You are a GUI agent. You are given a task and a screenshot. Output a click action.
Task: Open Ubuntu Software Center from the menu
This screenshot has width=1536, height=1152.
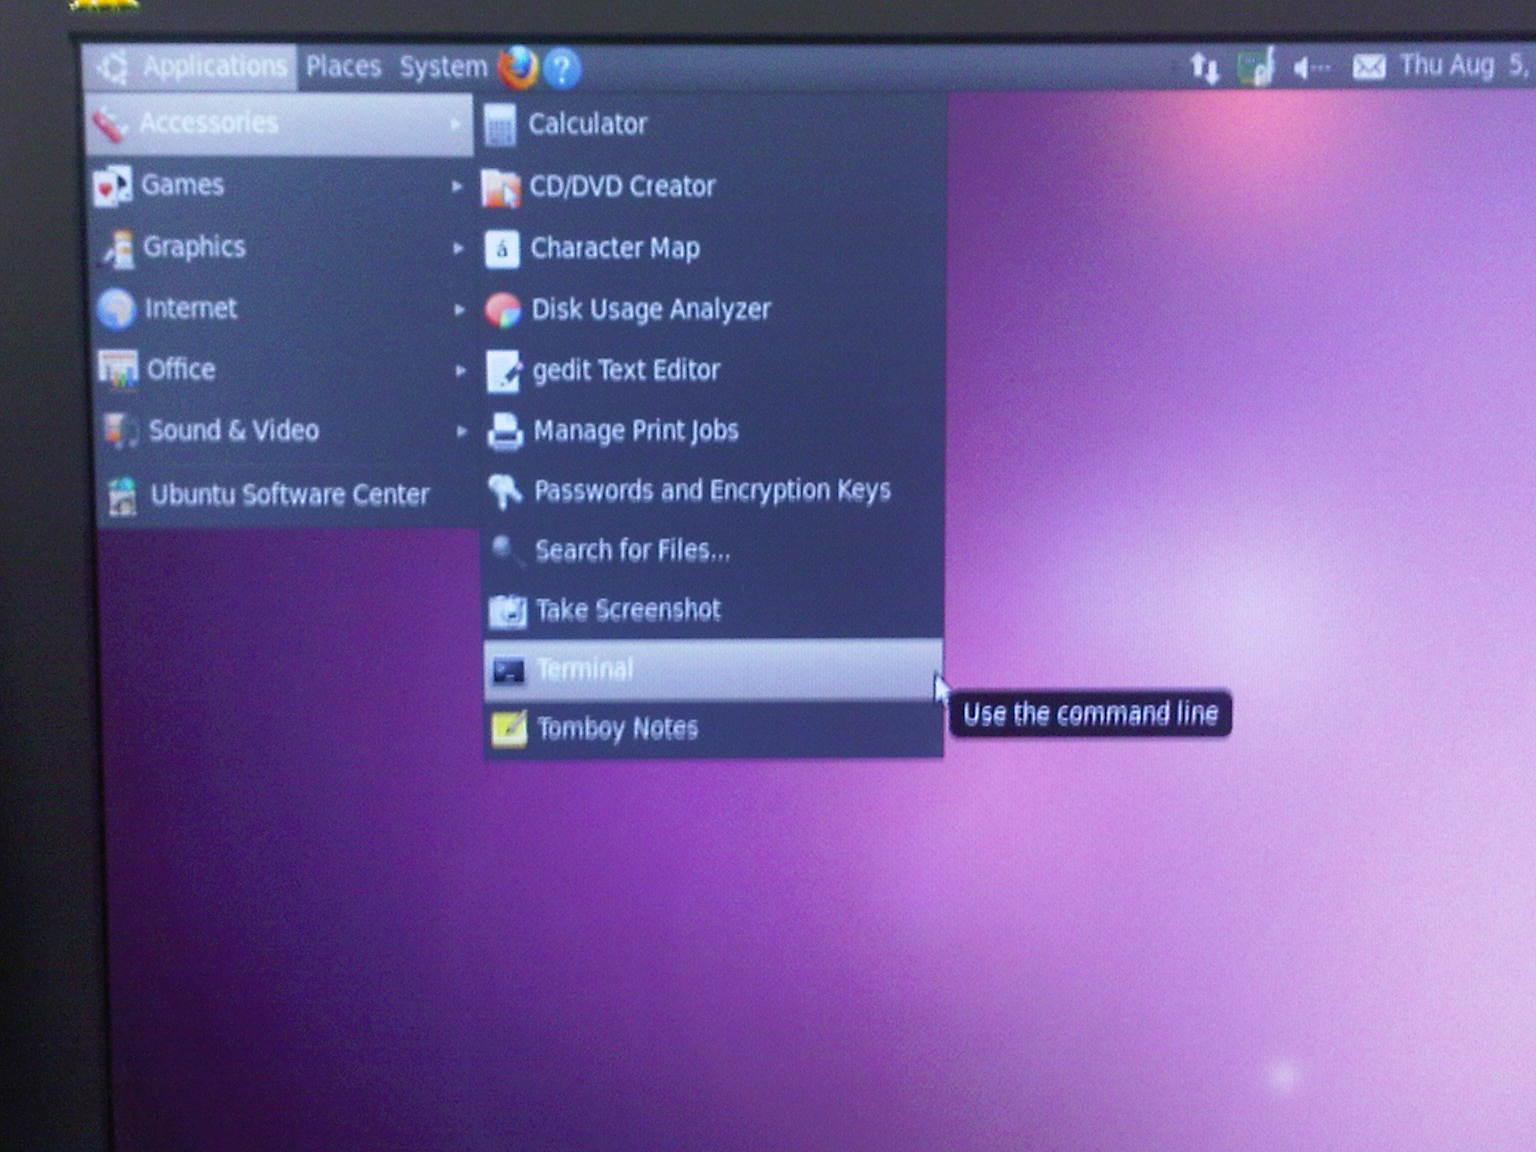pos(289,495)
